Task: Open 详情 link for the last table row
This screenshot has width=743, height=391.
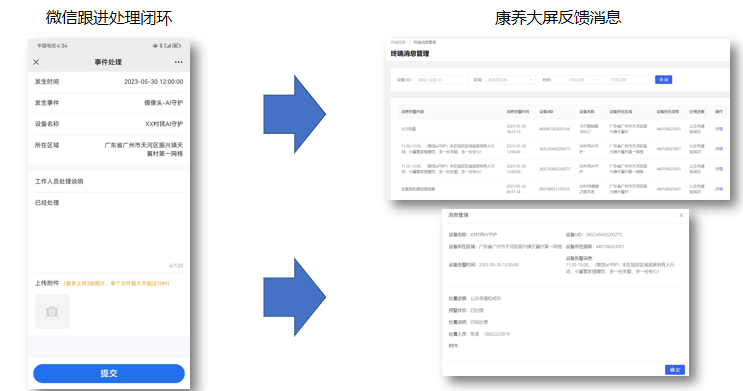Action: click(719, 189)
